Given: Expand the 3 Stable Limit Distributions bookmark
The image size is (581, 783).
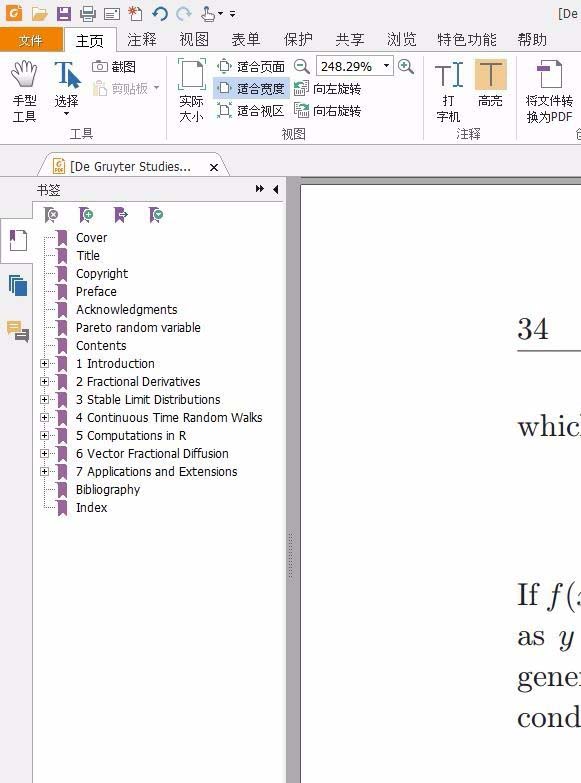Looking at the screenshot, I should click(44, 399).
